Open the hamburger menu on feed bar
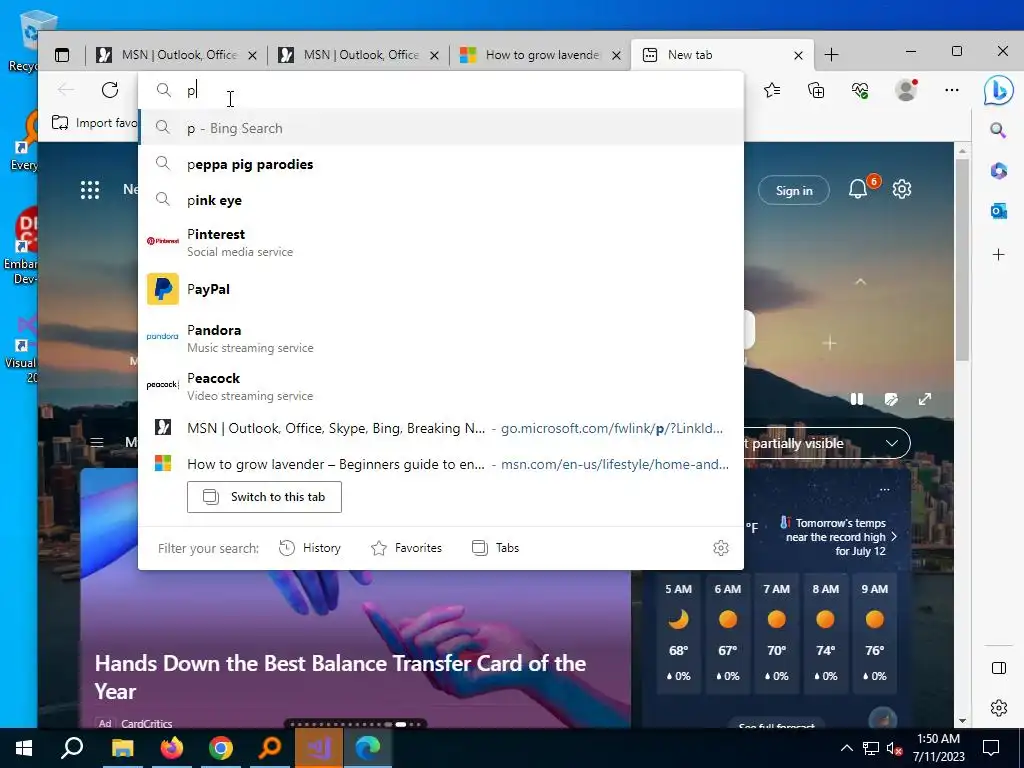1024x768 pixels. [x=97, y=442]
